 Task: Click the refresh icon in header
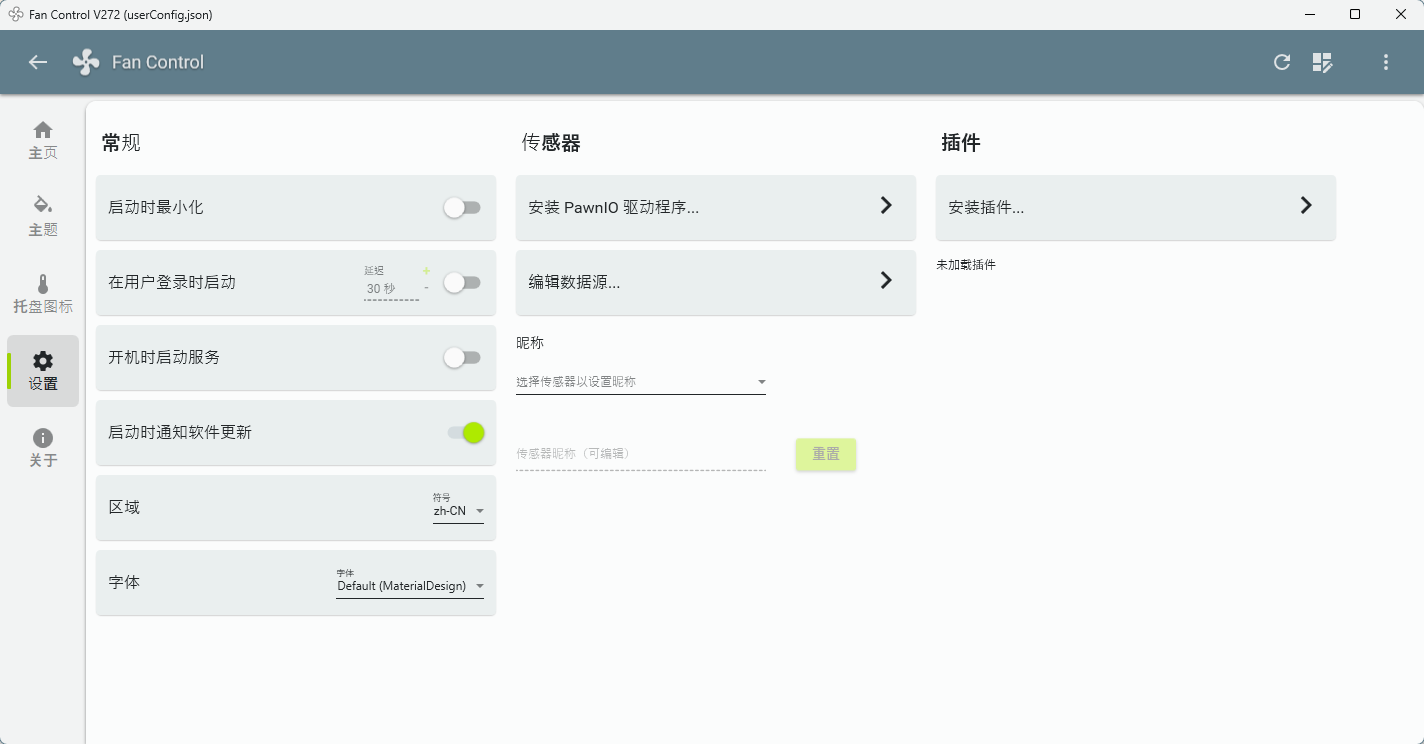pos(1282,62)
